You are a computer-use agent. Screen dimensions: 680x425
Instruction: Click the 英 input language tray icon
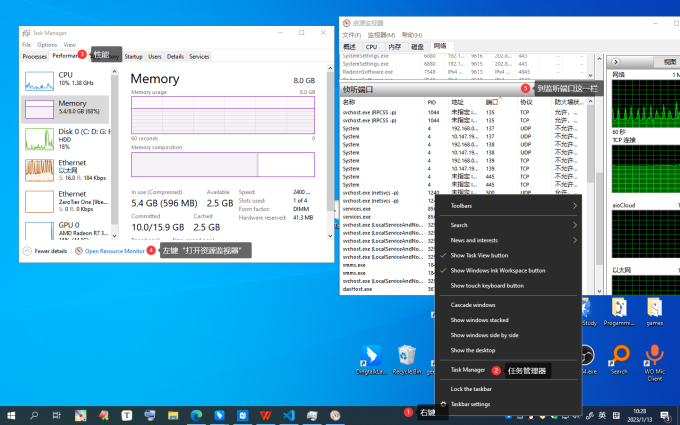tap(602, 415)
